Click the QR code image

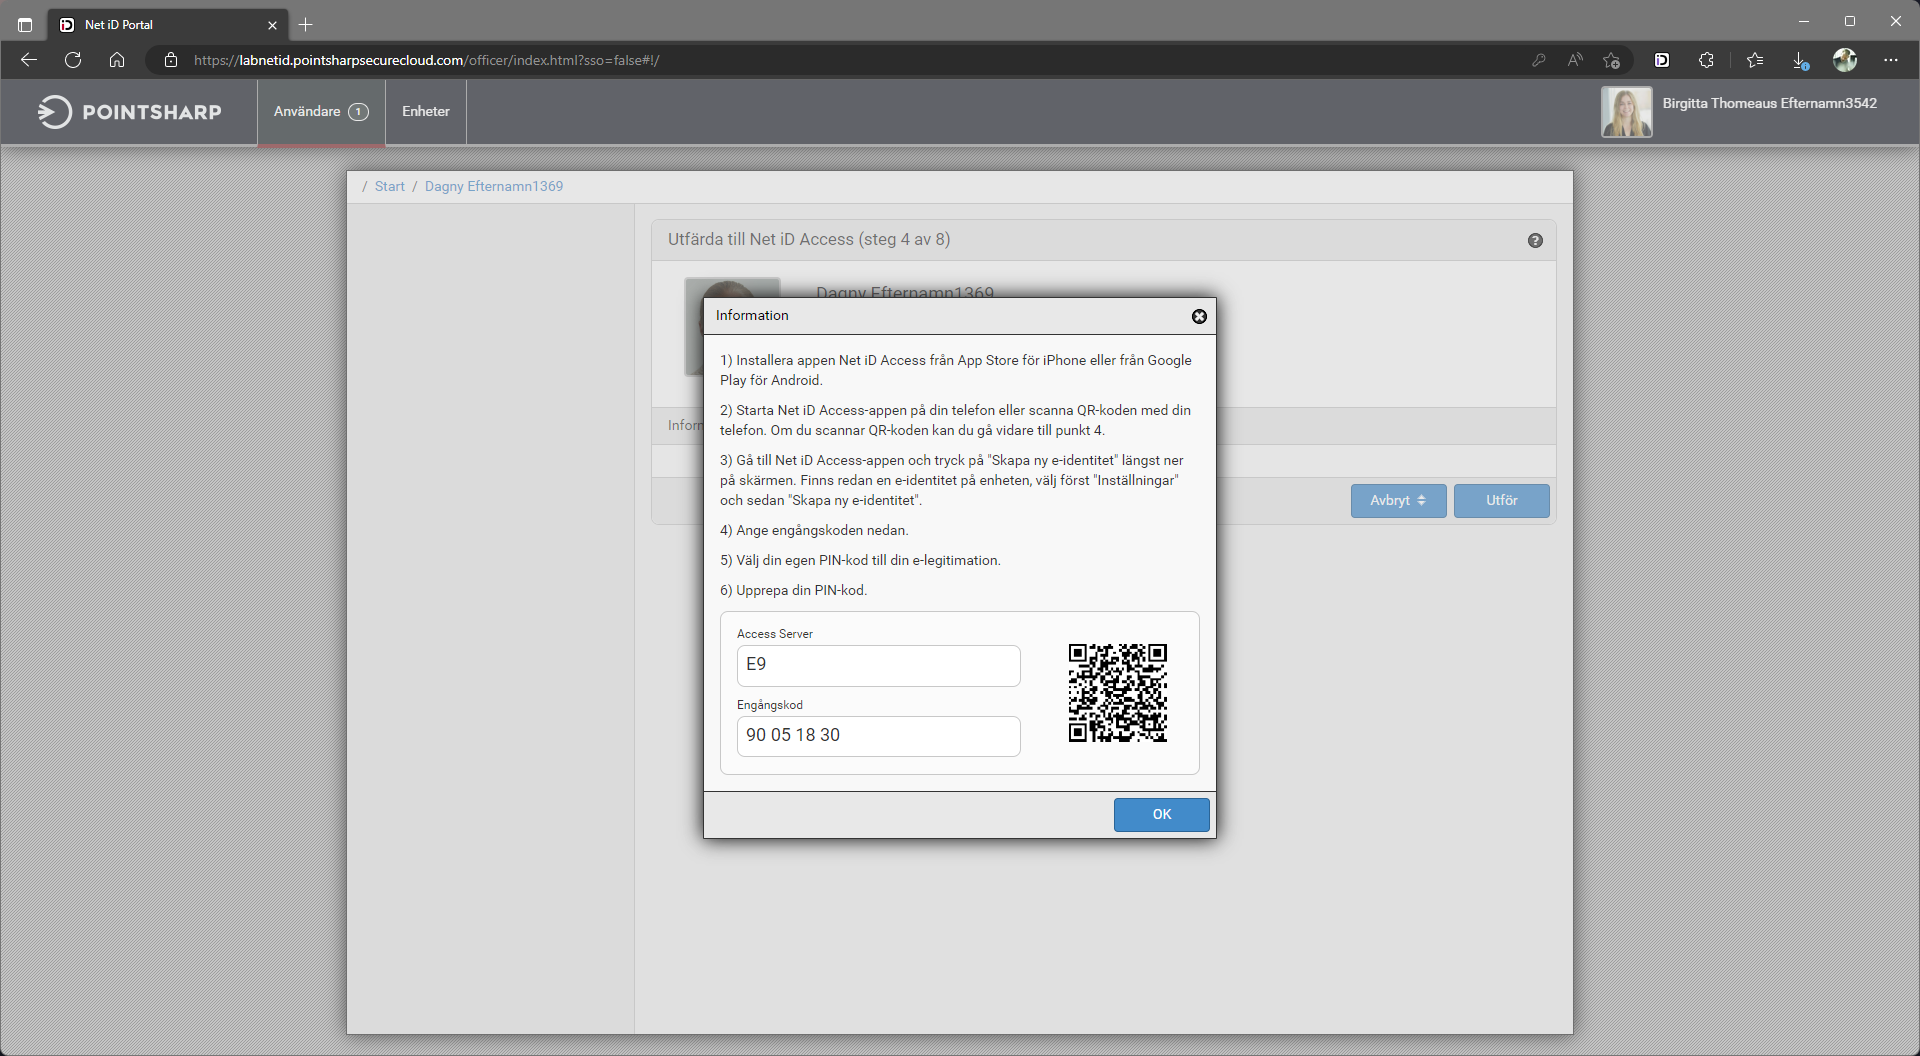[x=1117, y=693]
